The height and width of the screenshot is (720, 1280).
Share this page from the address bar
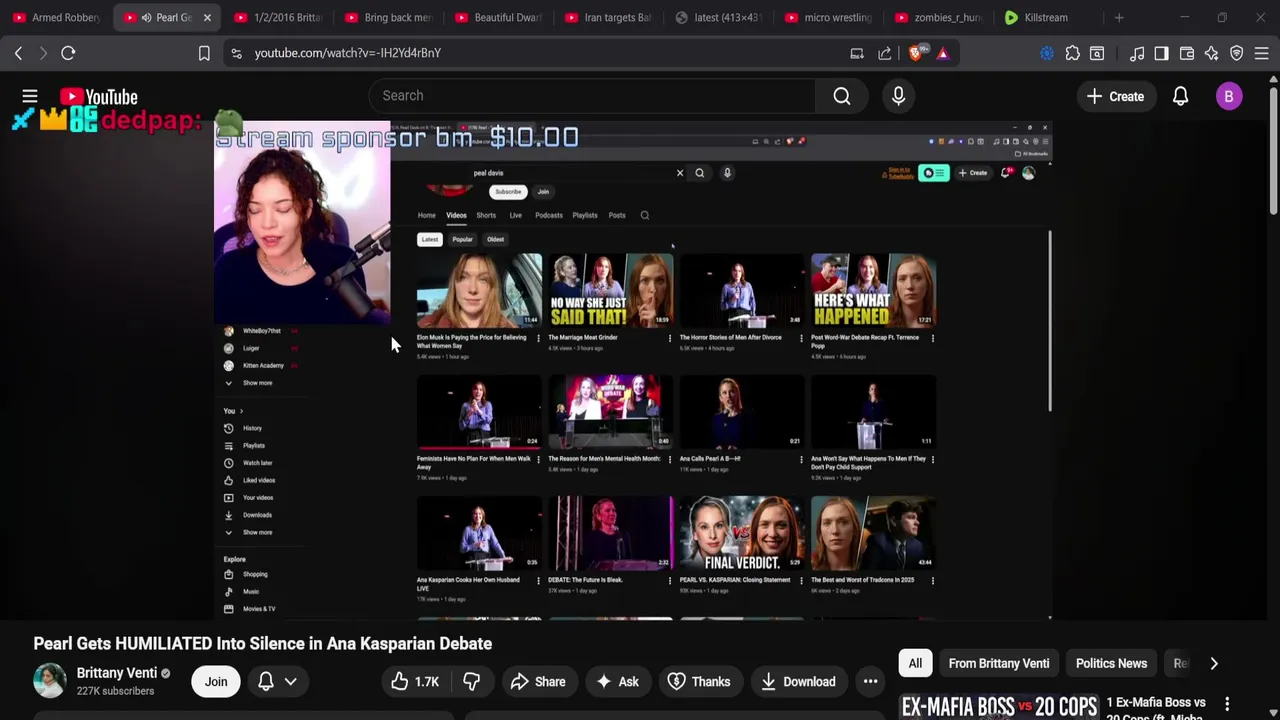(884, 53)
